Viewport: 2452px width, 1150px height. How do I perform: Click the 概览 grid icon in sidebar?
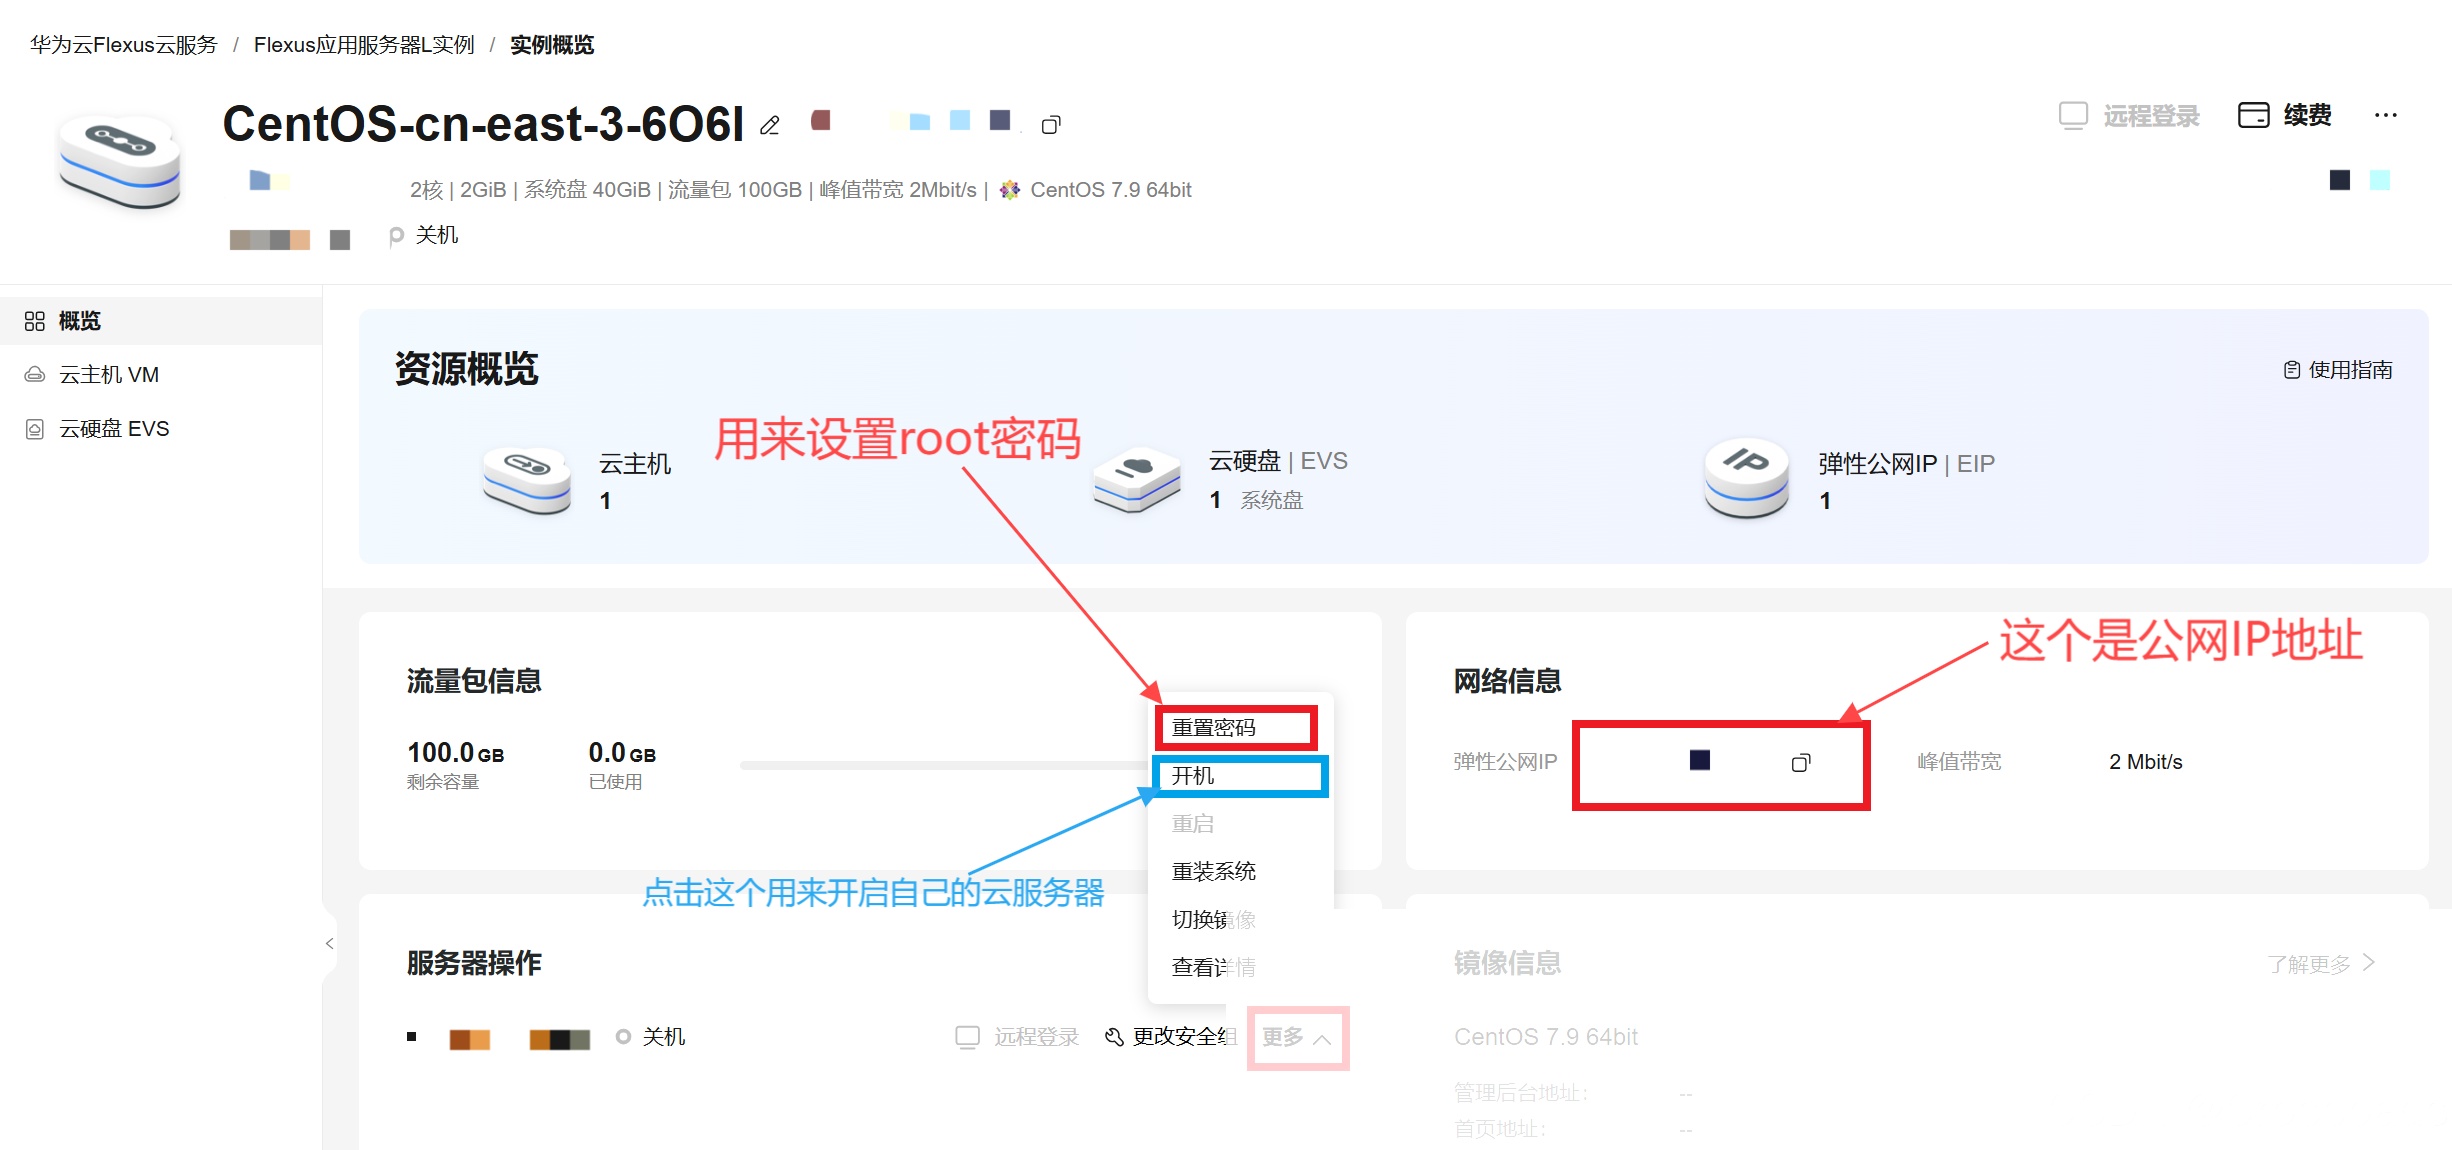(x=35, y=321)
